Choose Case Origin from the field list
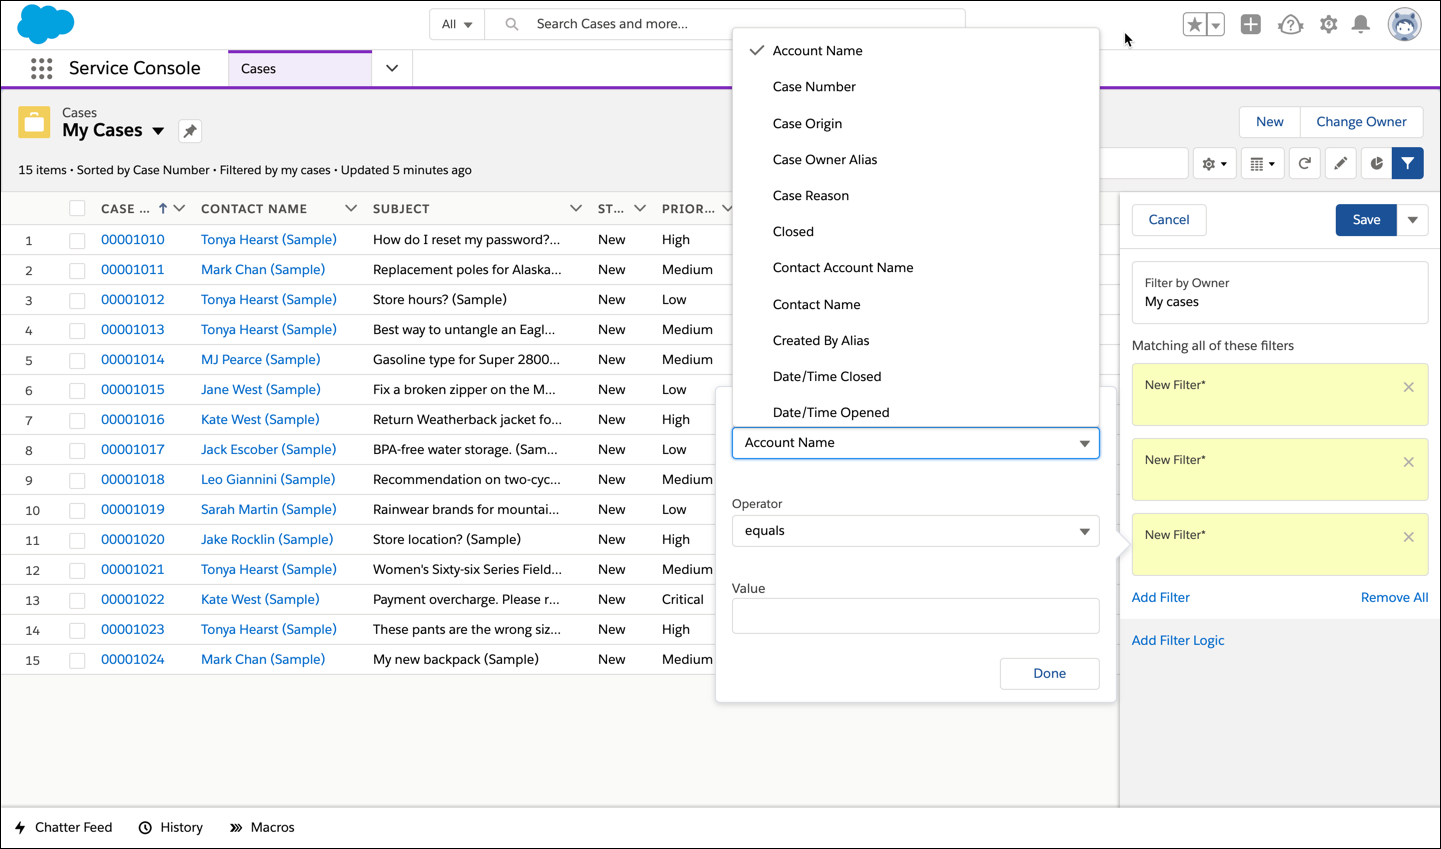The height and width of the screenshot is (849, 1441). pos(916,124)
